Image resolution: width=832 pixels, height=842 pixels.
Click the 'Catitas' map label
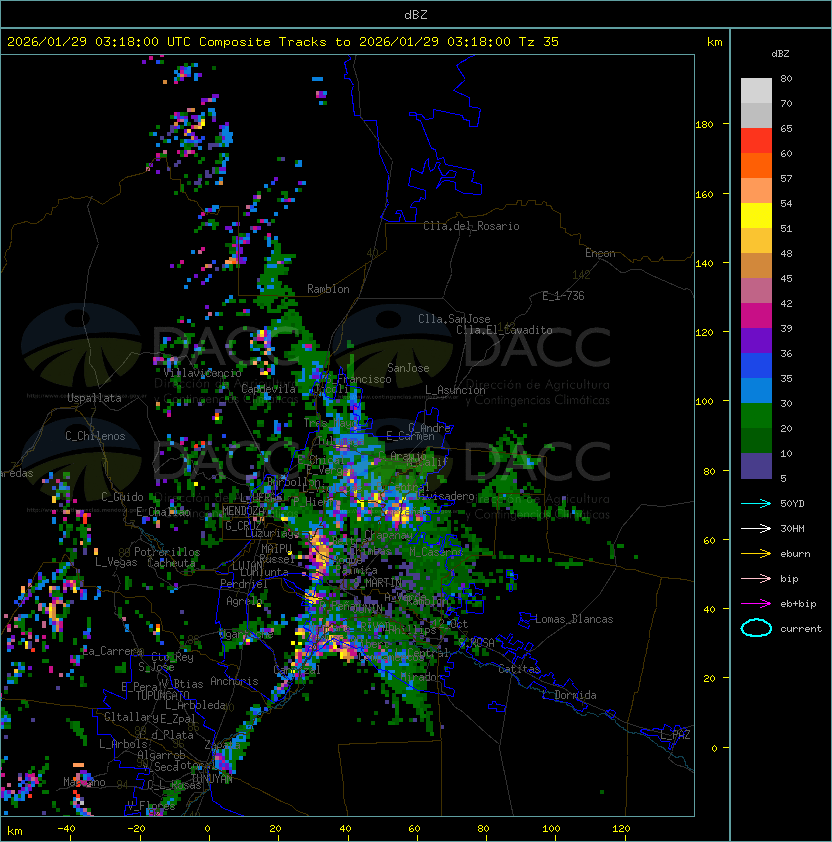[519, 669]
